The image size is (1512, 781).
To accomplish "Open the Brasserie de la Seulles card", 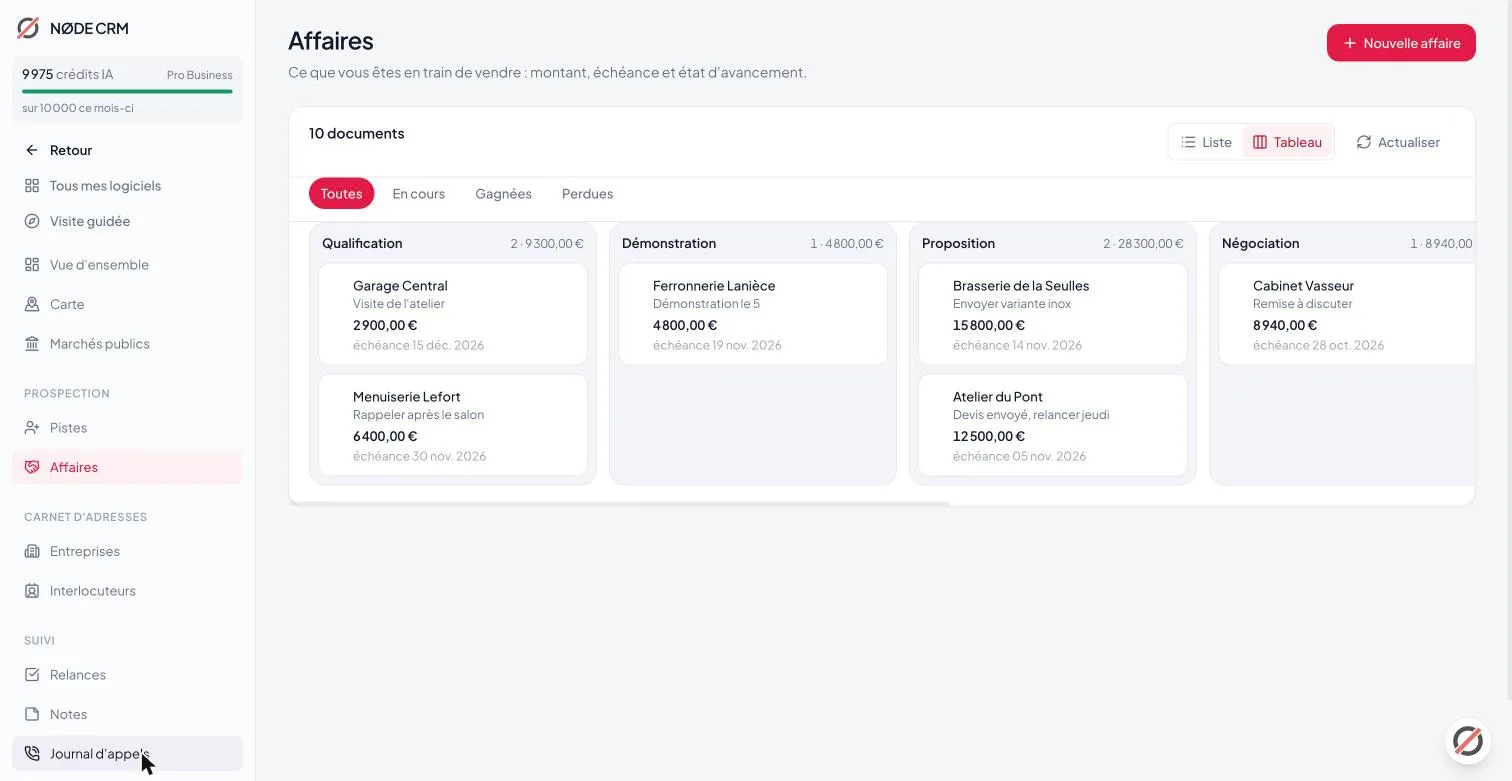I will coord(1053,314).
